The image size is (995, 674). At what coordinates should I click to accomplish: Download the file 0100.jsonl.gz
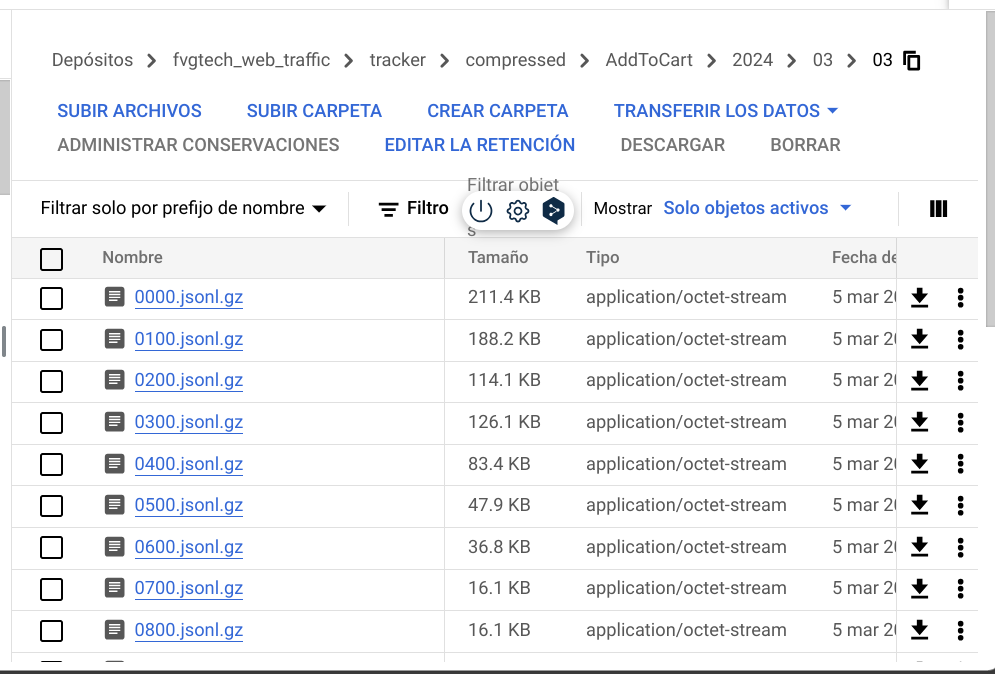[x=919, y=340]
